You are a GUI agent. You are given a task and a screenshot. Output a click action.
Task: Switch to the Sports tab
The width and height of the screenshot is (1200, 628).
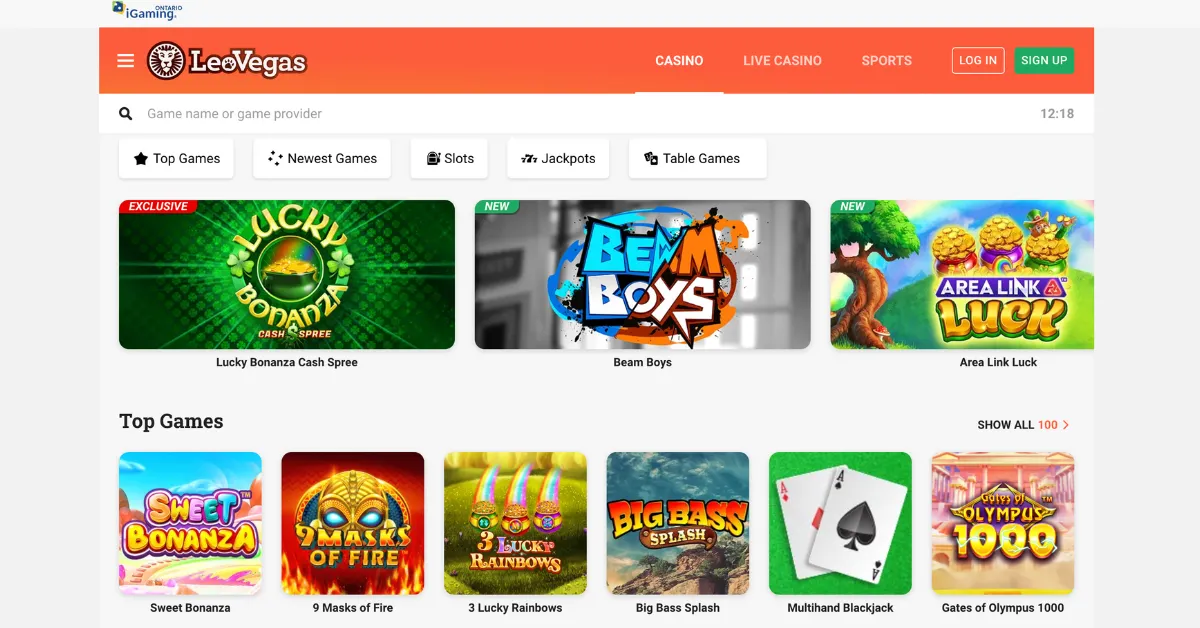887,61
